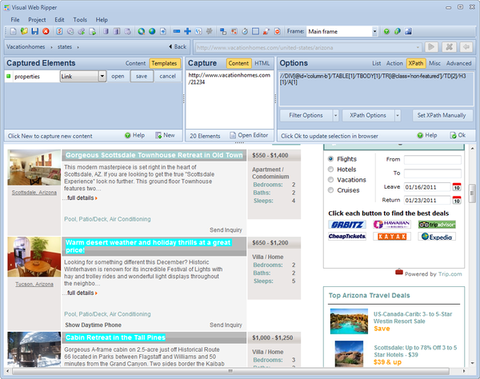480x379 pixels.
Task: Choose the Cruises radio option
Action: pyautogui.click(x=331, y=190)
